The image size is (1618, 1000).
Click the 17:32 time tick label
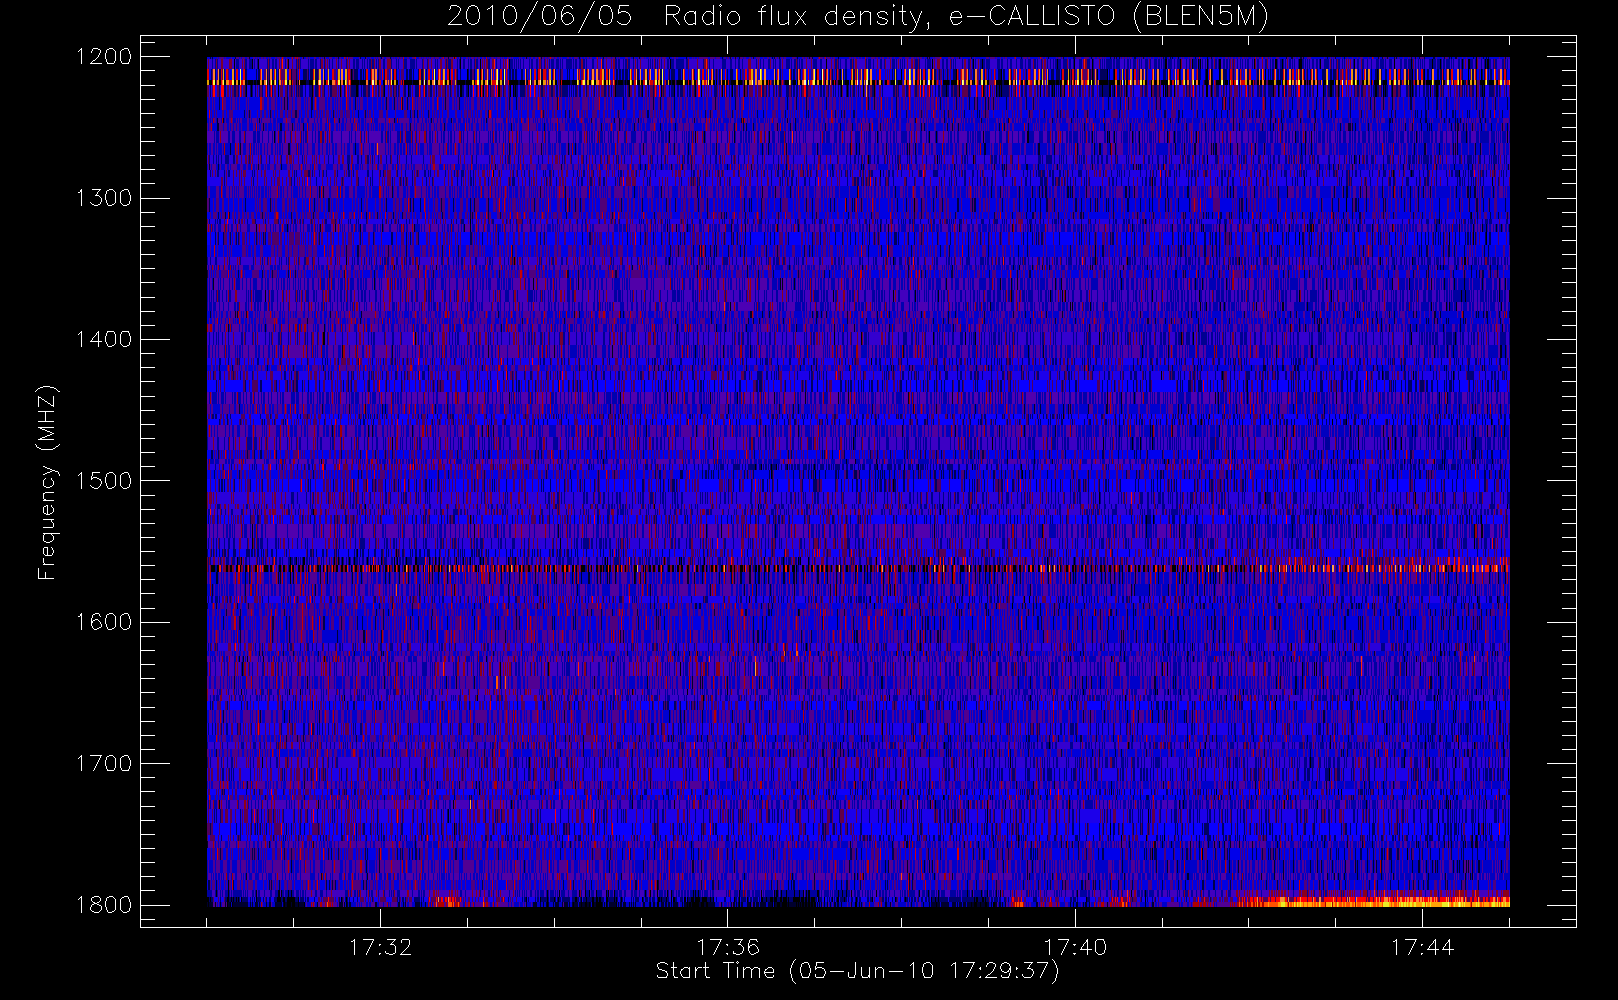click(380, 947)
